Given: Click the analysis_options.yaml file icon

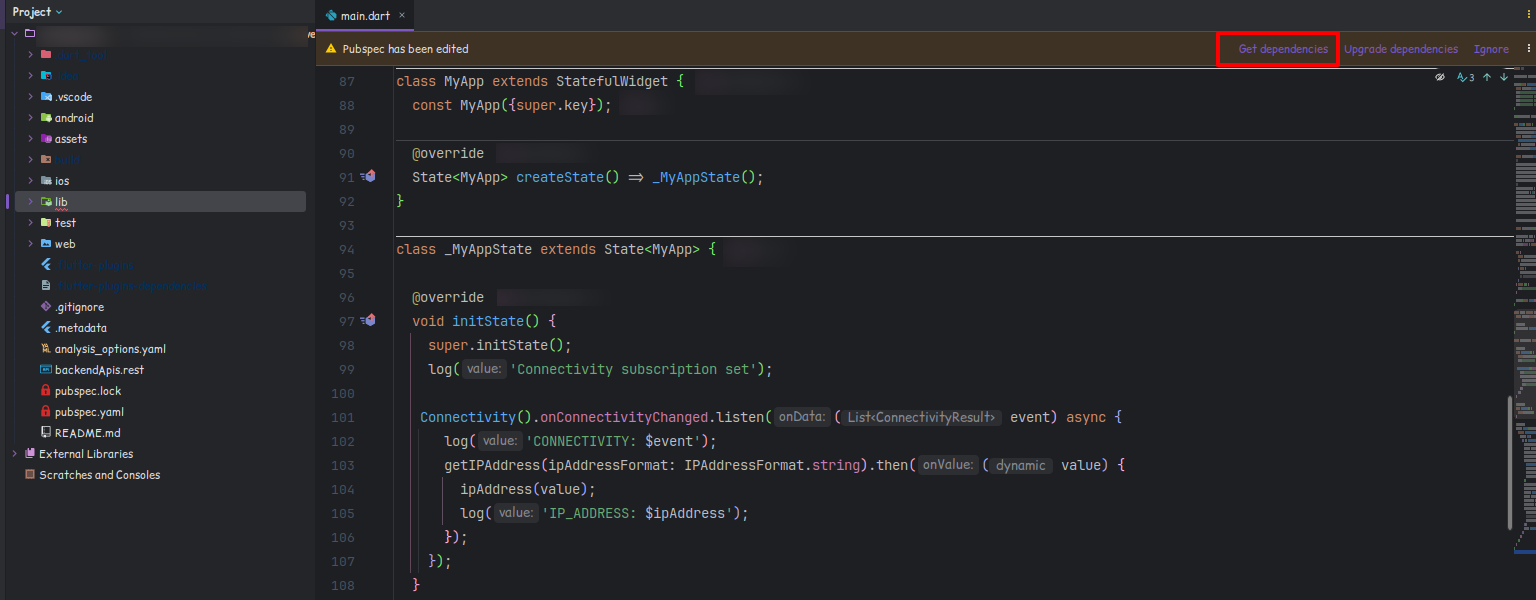Looking at the screenshot, I should coord(46,349).
